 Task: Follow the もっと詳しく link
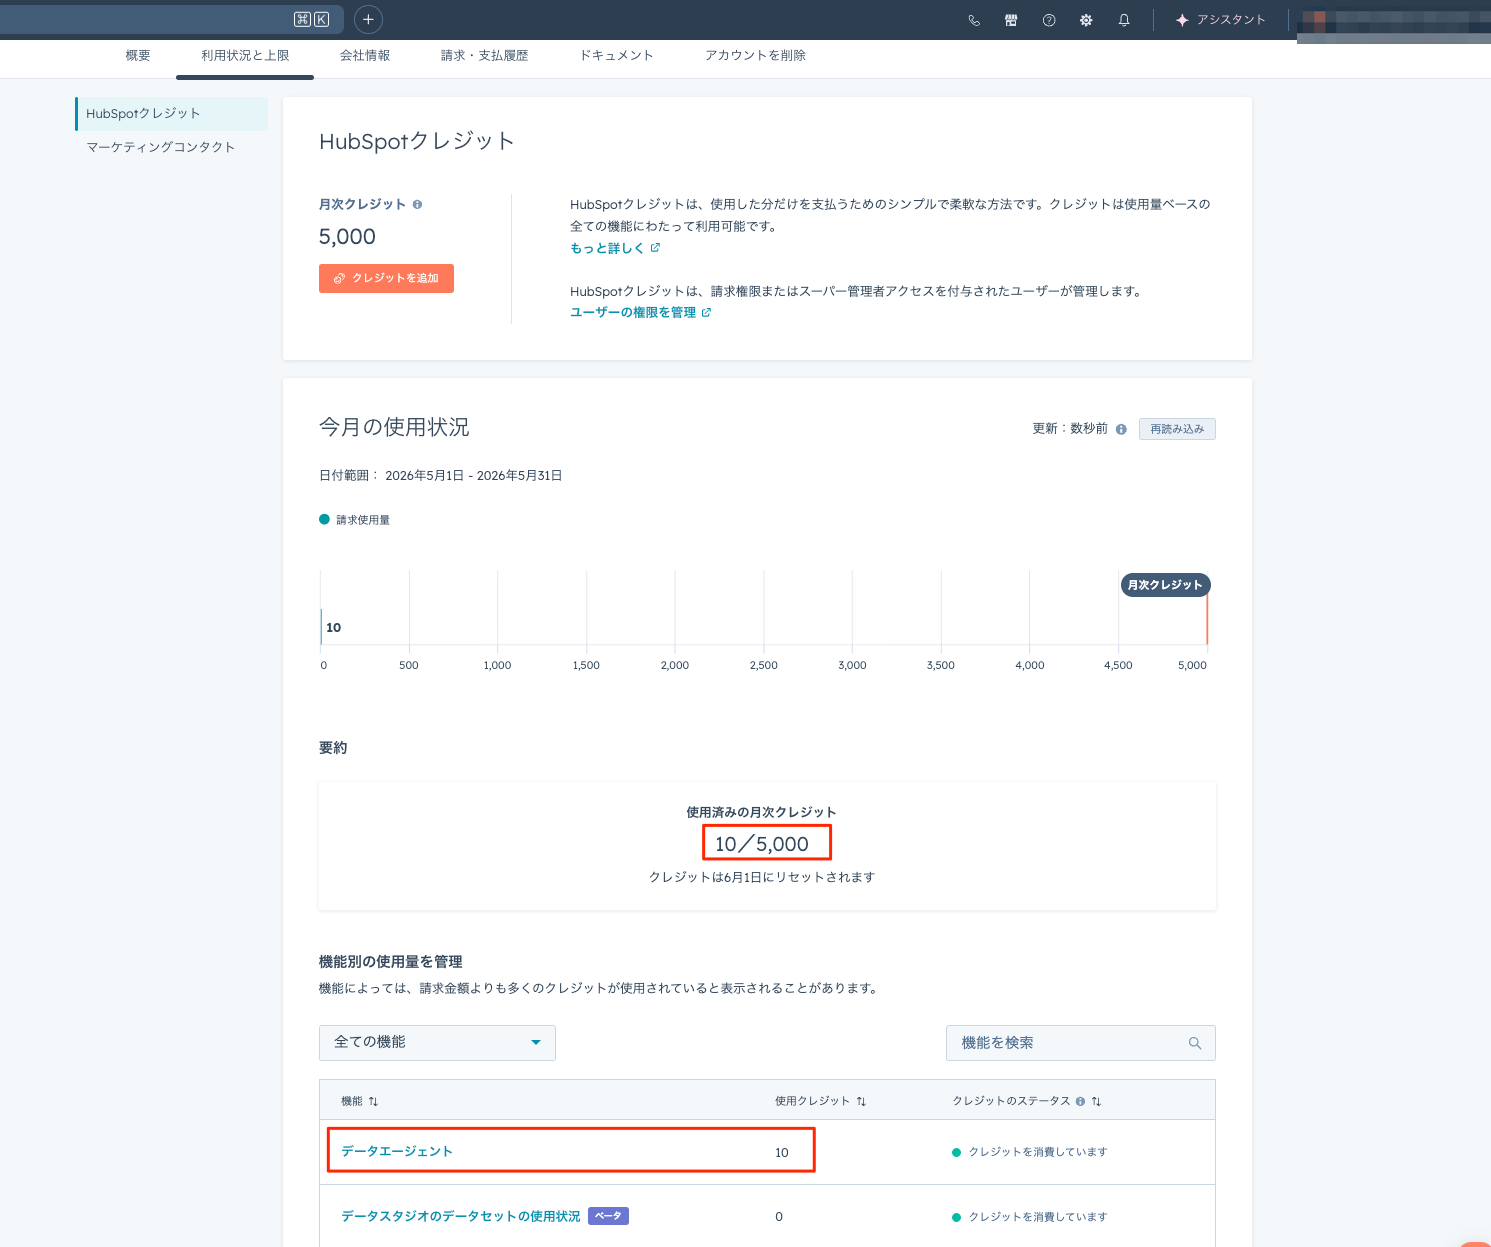tap(615, 248)
